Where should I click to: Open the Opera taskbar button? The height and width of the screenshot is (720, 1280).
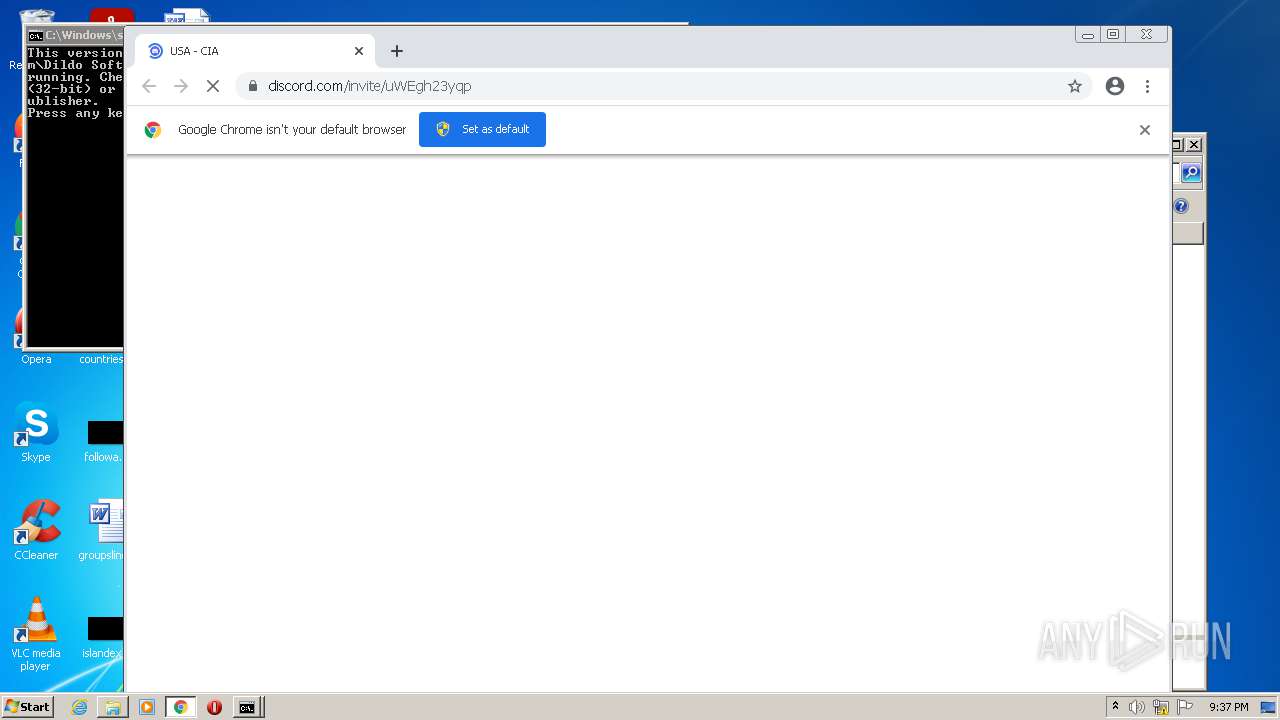click(214, 707)
